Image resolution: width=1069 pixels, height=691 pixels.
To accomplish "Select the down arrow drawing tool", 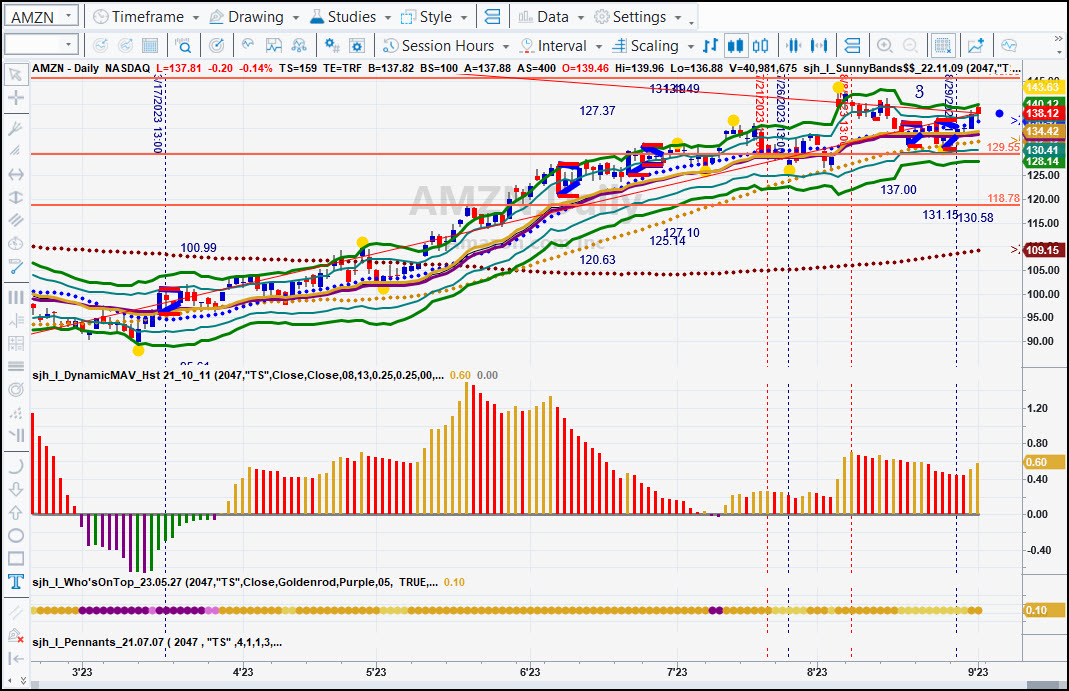I will click(x=16, y=489).
